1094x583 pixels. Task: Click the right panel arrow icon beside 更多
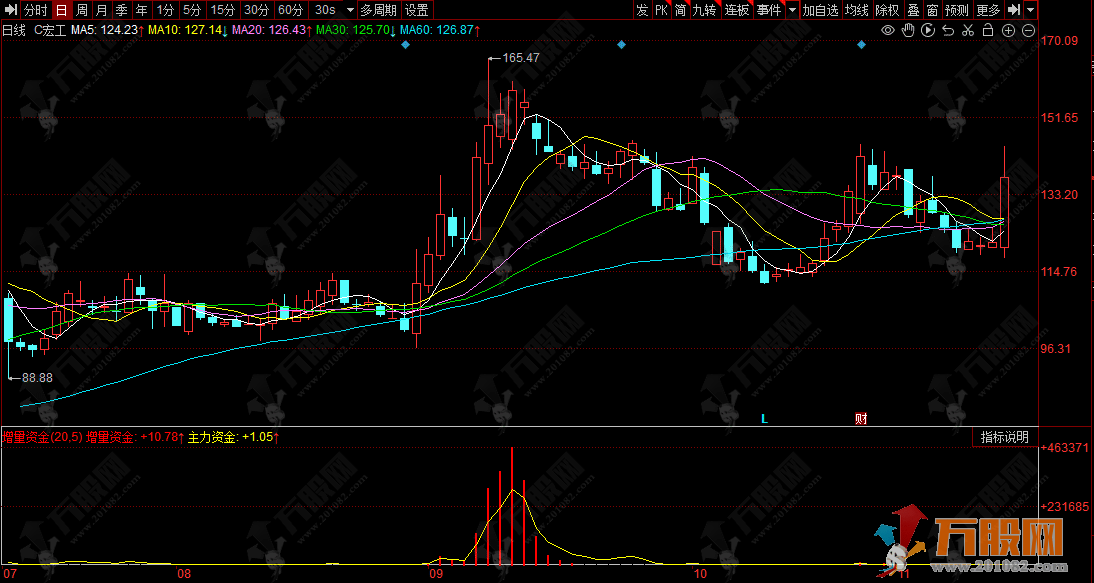[x=1014, y=10]
